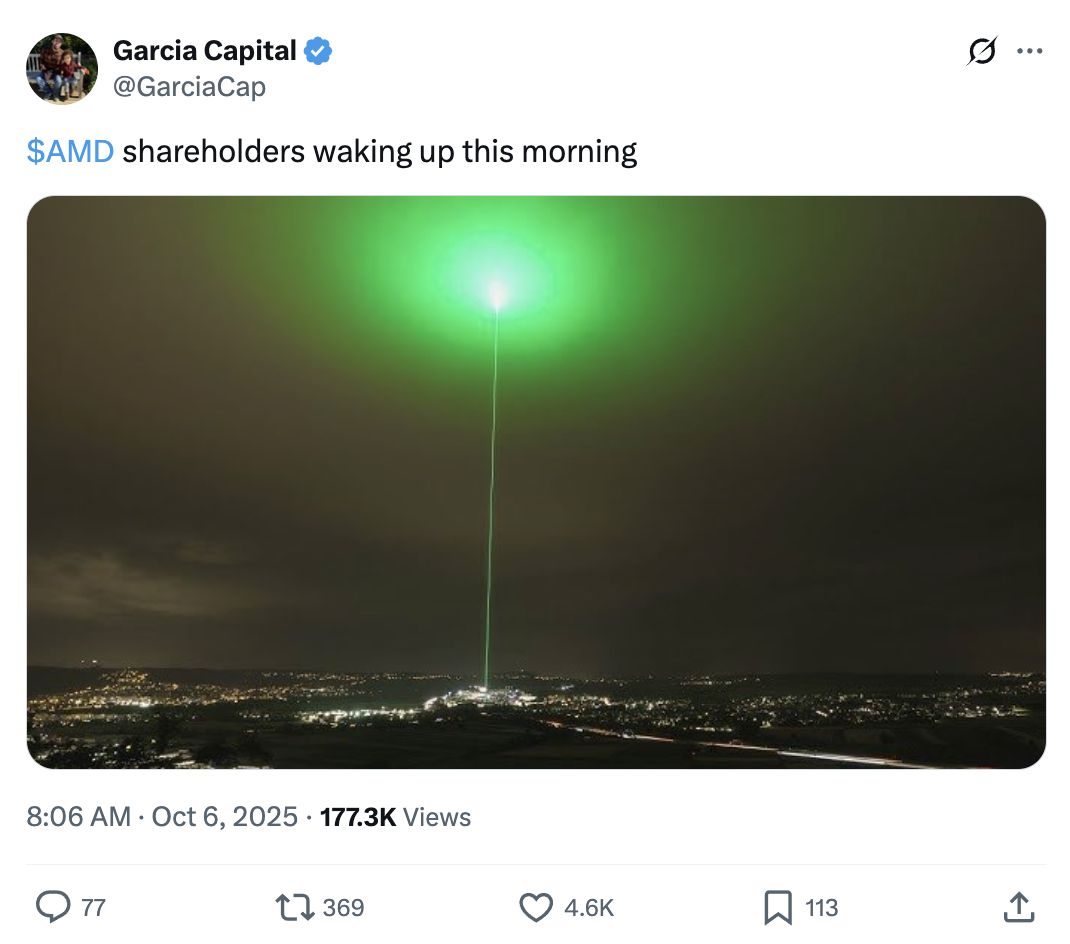Click the 77 replies count

coord(93,908)
